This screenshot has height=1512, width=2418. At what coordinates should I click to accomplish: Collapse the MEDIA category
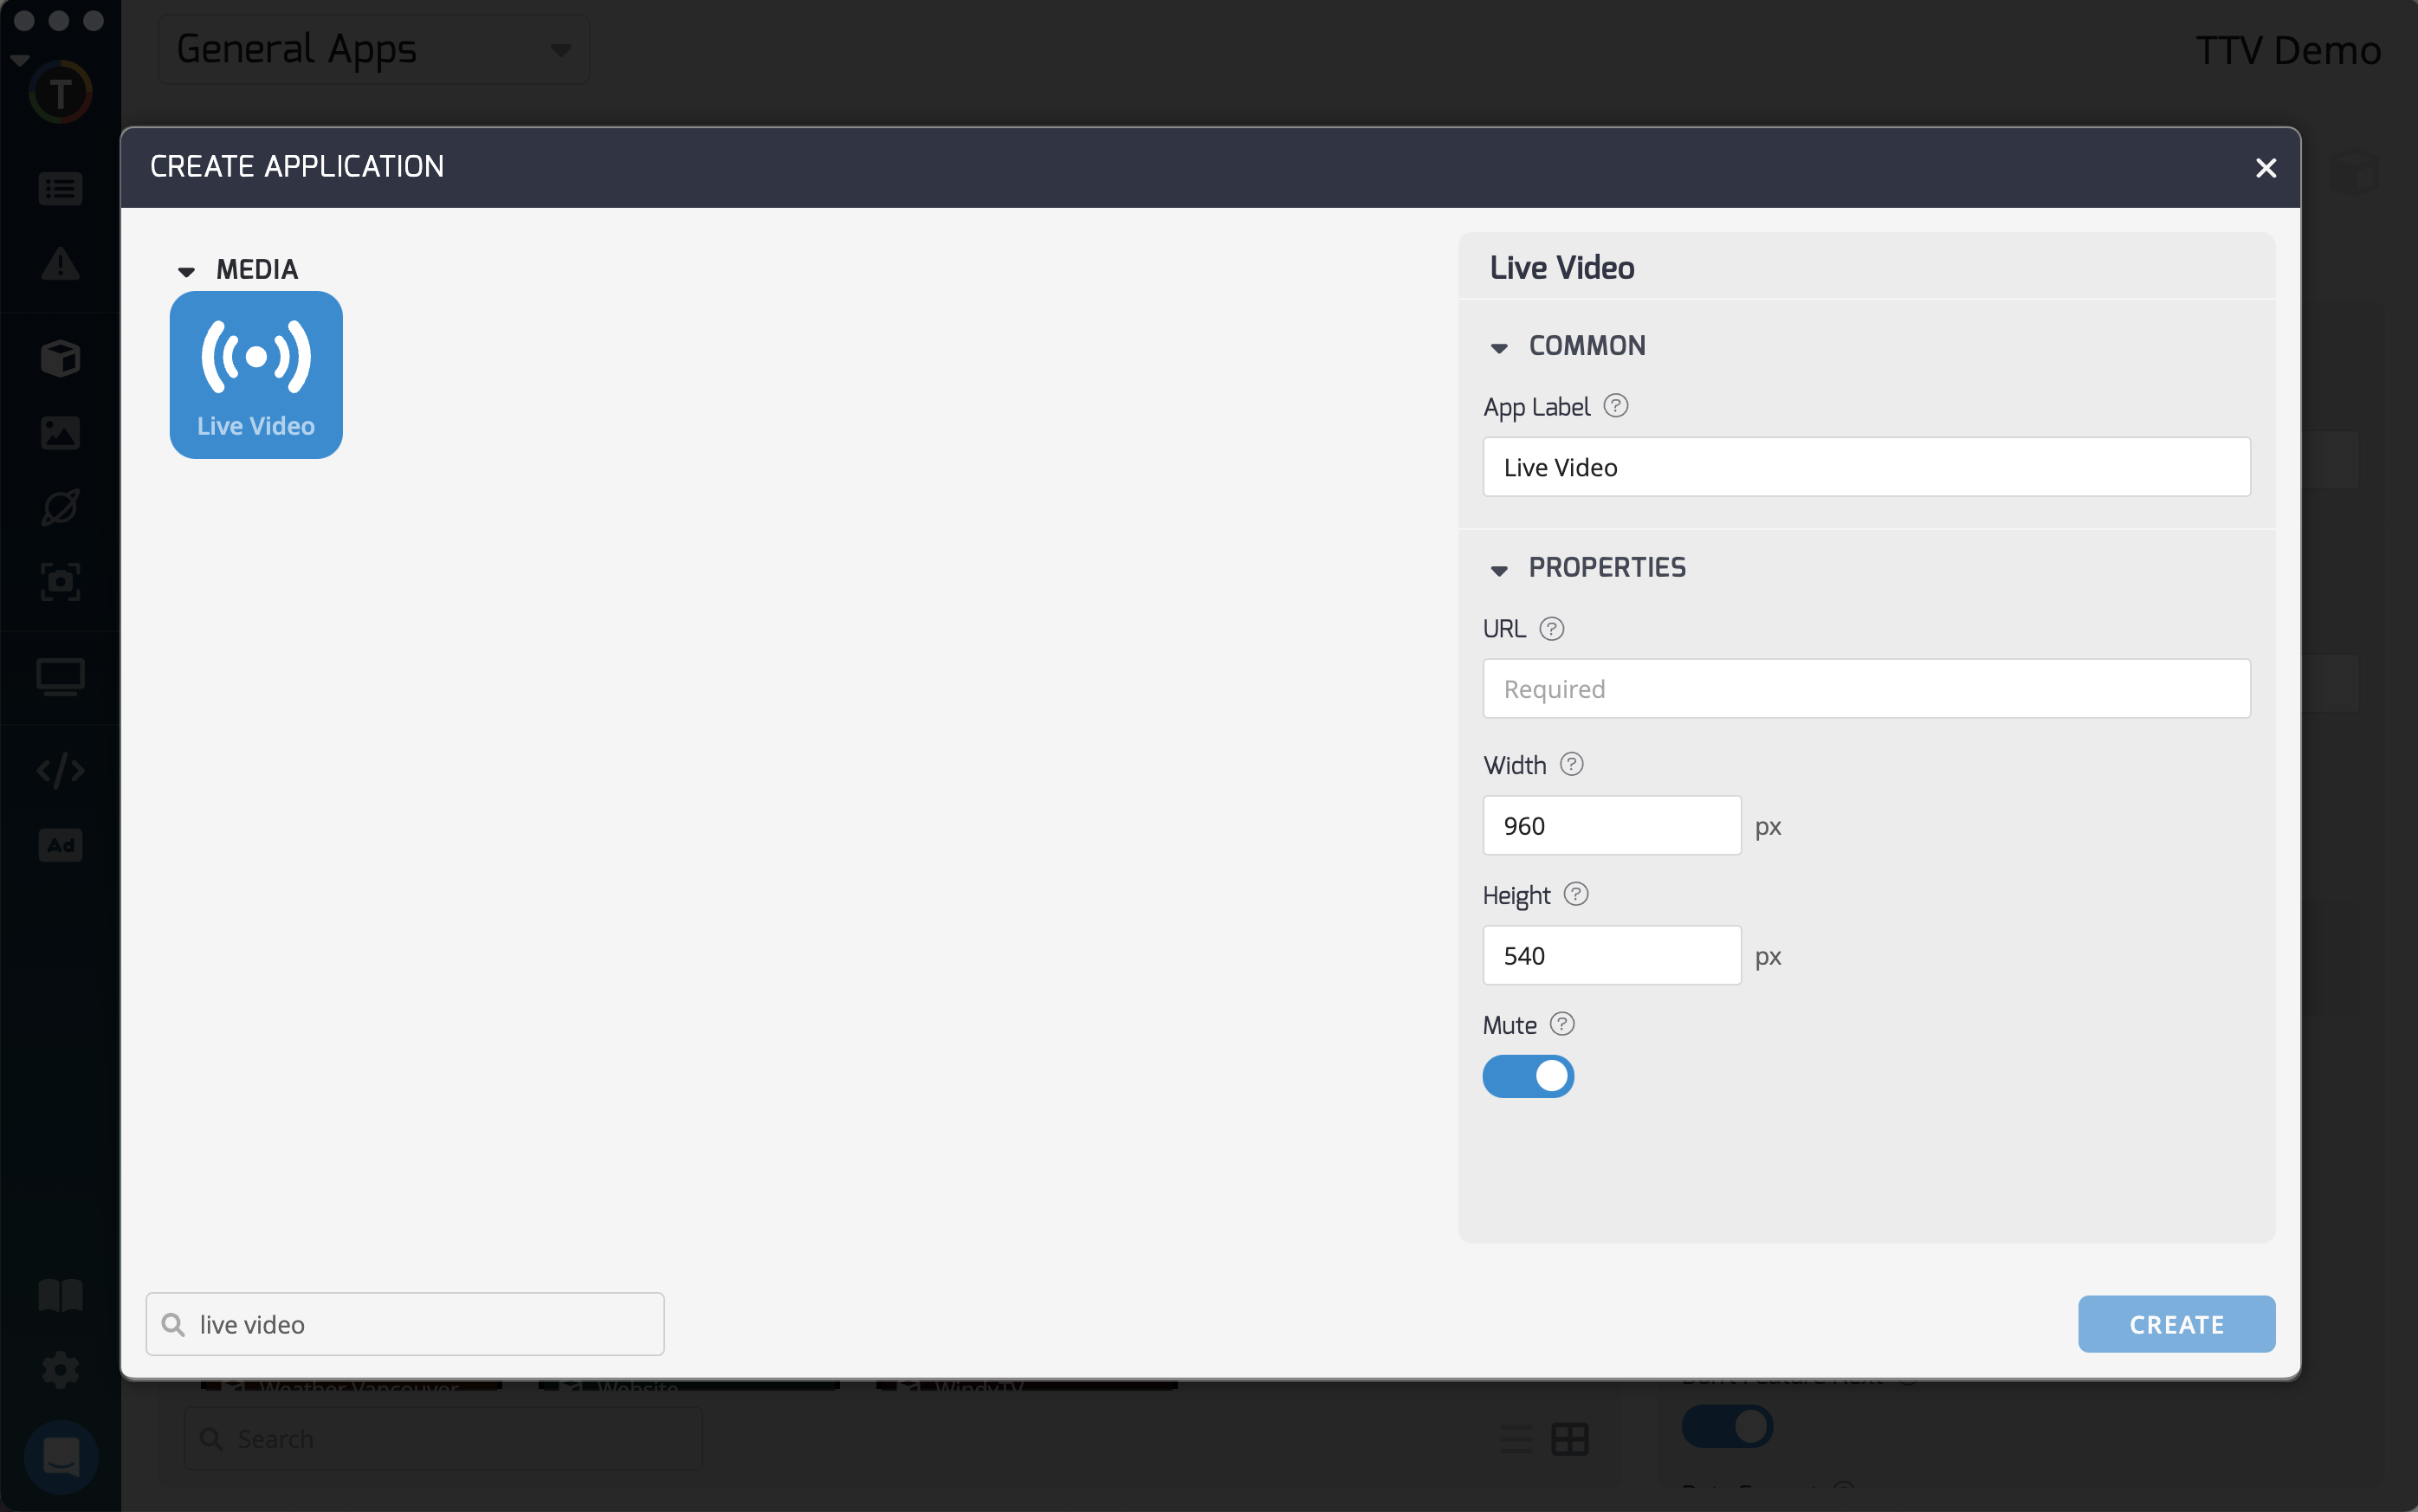(186, 271)
